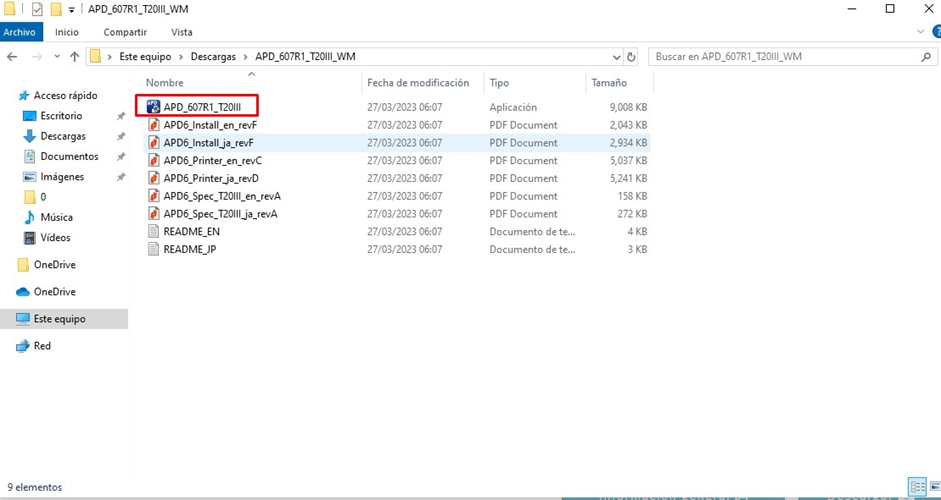Go up one folder level arrow
The width and height of the screenshot is (941, 500).
[74, 57]
